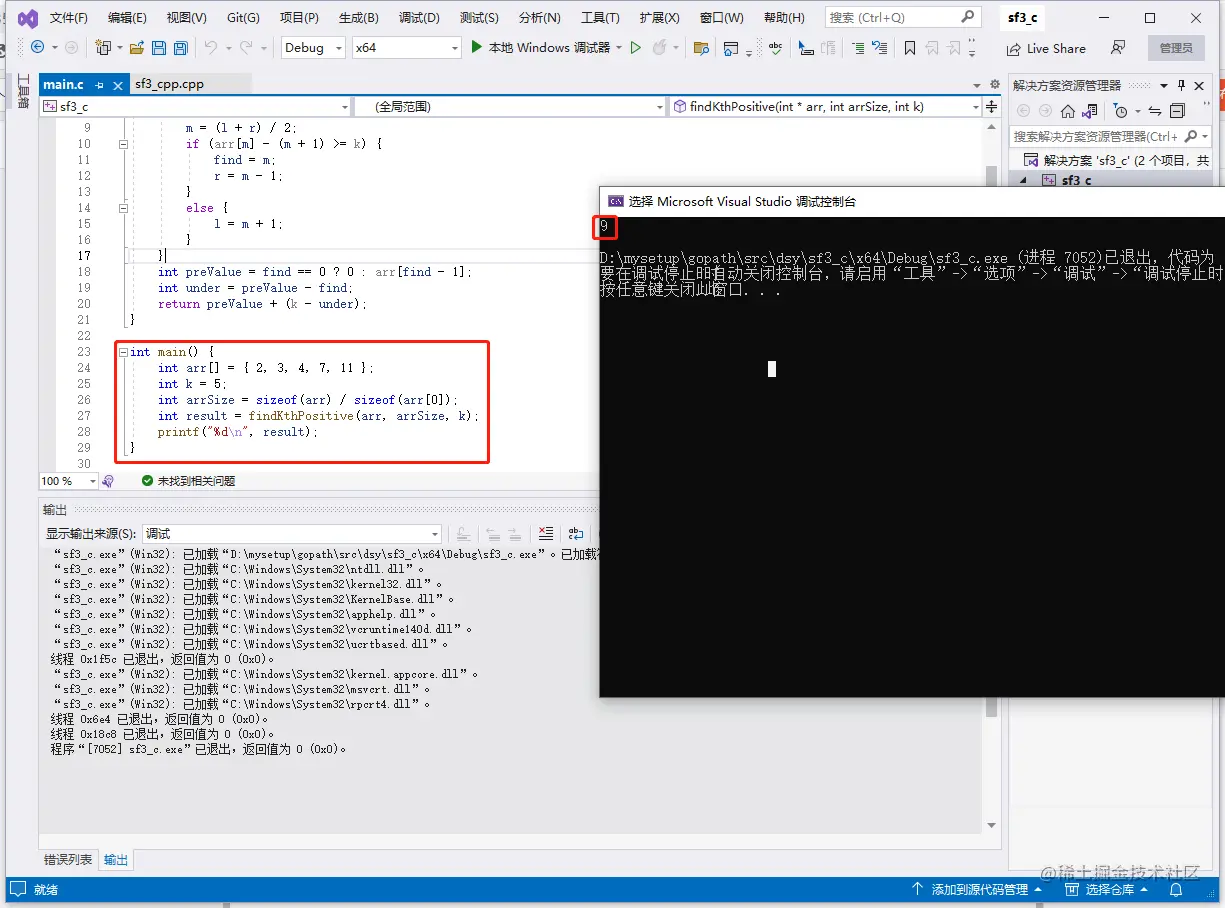Click the open file folder icon

click(x=137, y=47)
